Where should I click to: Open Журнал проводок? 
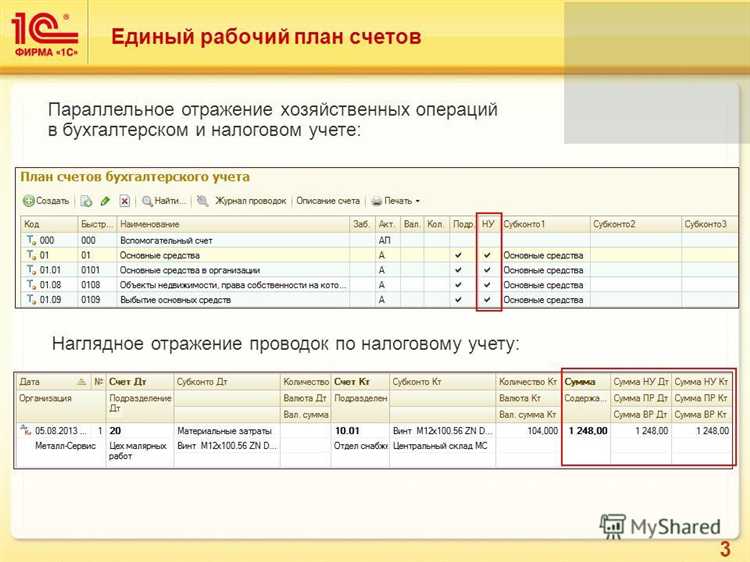251,200
